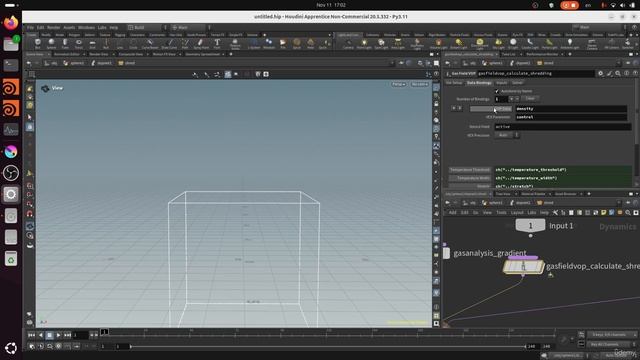
Task: Click the obj path in the viewport path bar
Action: (x=51, y=63)
